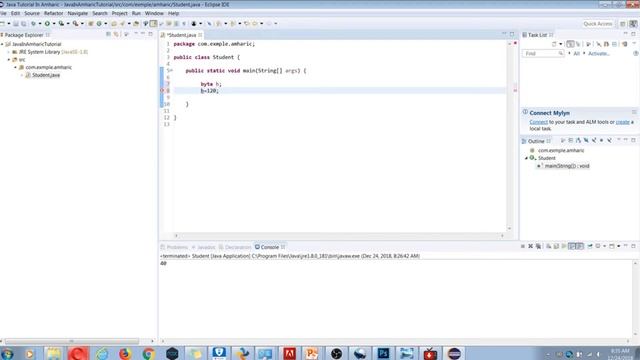
Task: Select Student.java in Package Explorer
Action: coord(46,75)
